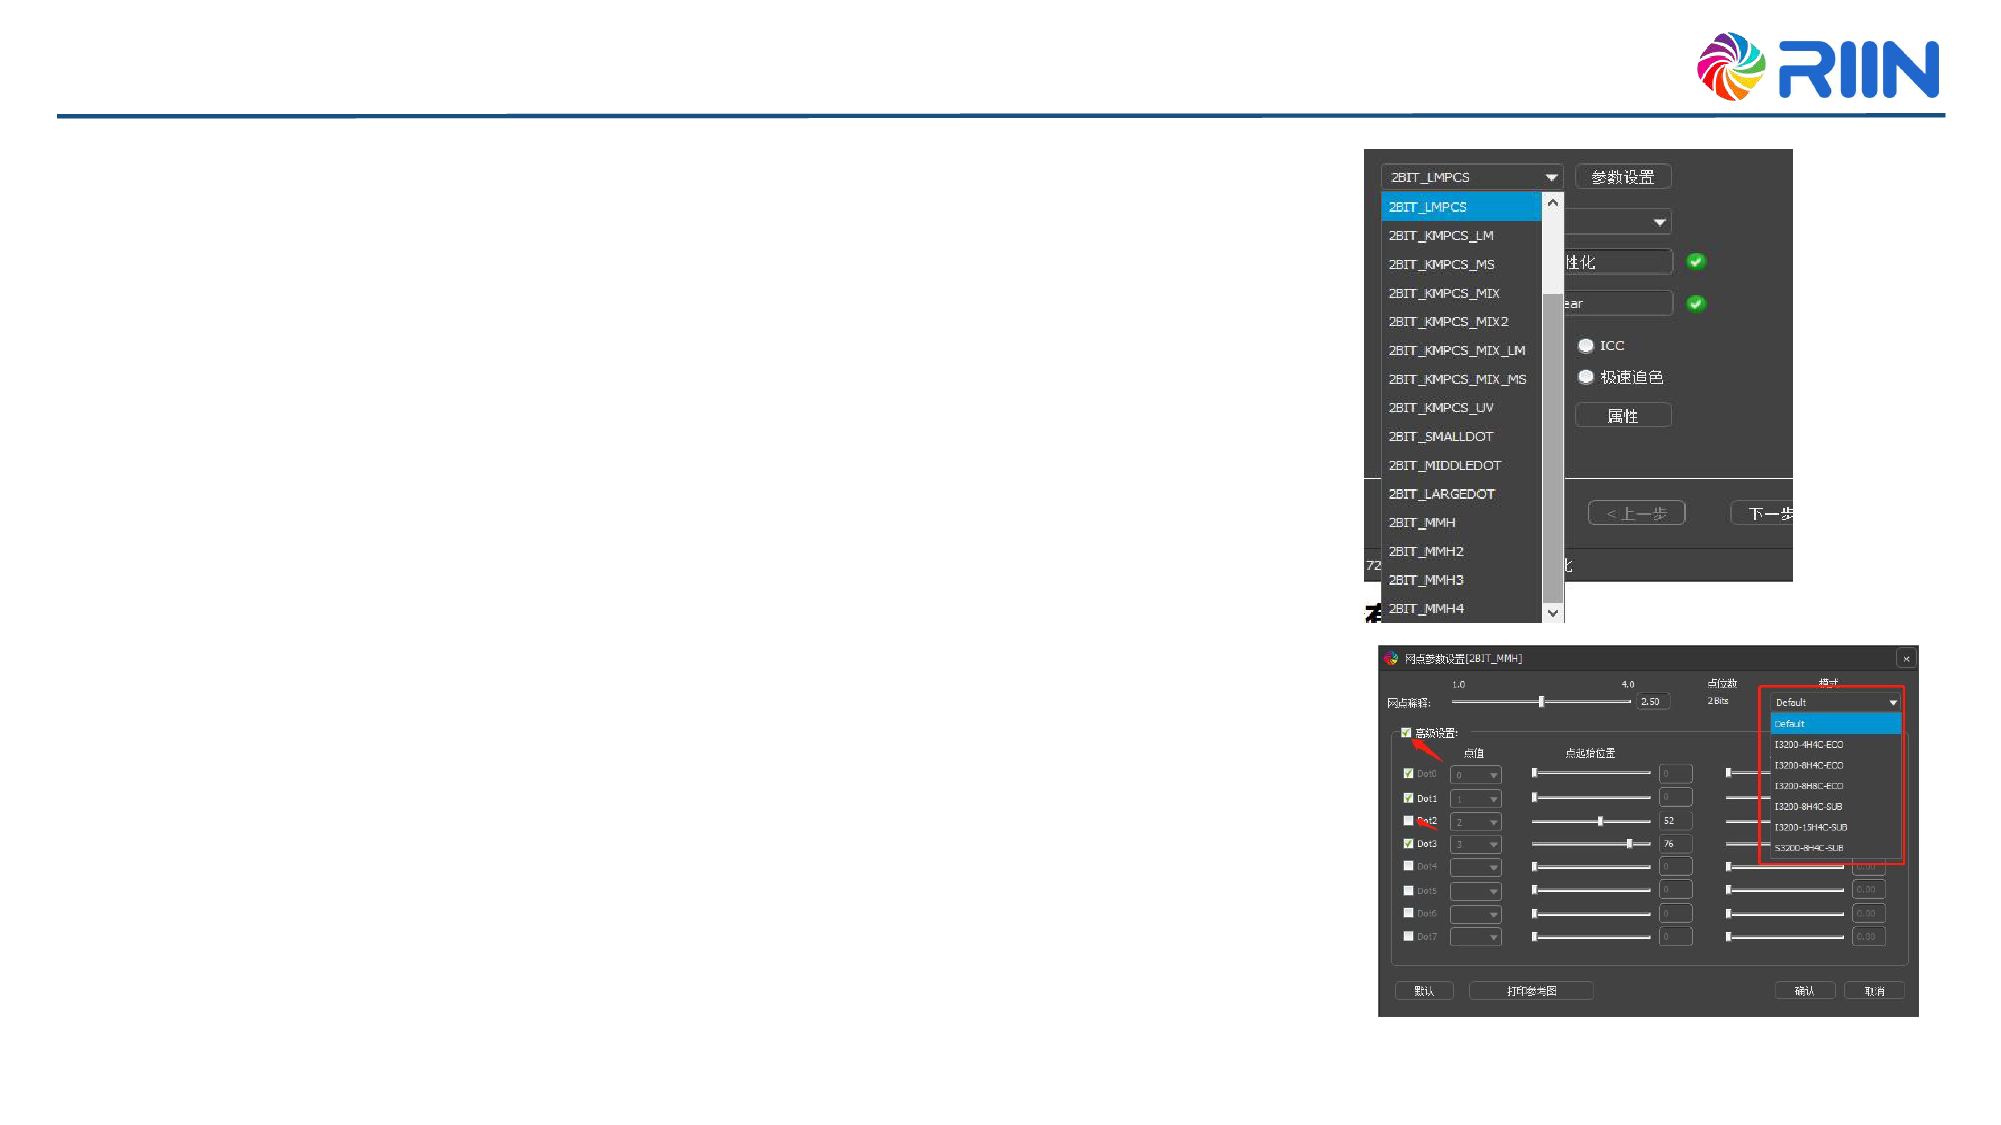Click the 网点稀释 slider handle

tap(1541, 702)
